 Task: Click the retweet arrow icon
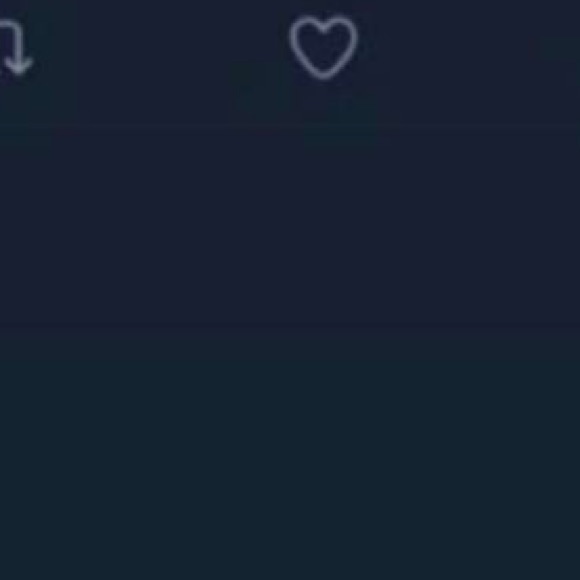click(15, 47)
